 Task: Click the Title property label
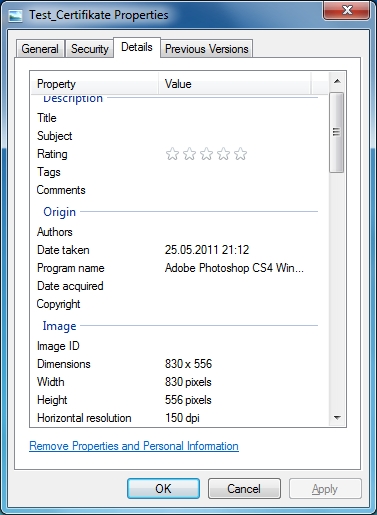pos(47,118)
